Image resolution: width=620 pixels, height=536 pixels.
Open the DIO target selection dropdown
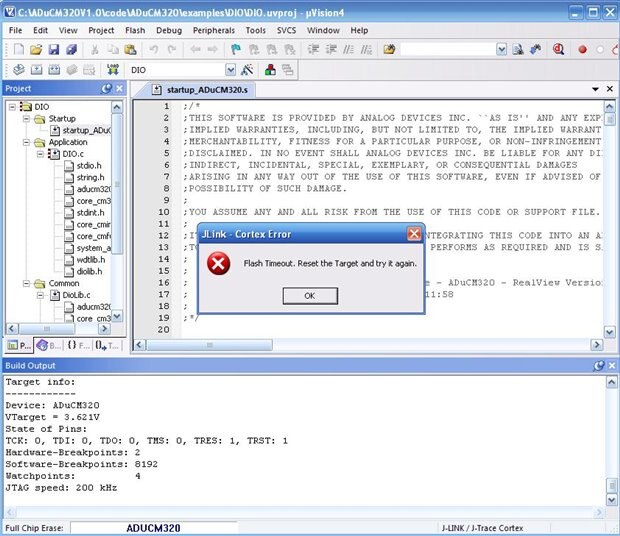coord(231,70)
